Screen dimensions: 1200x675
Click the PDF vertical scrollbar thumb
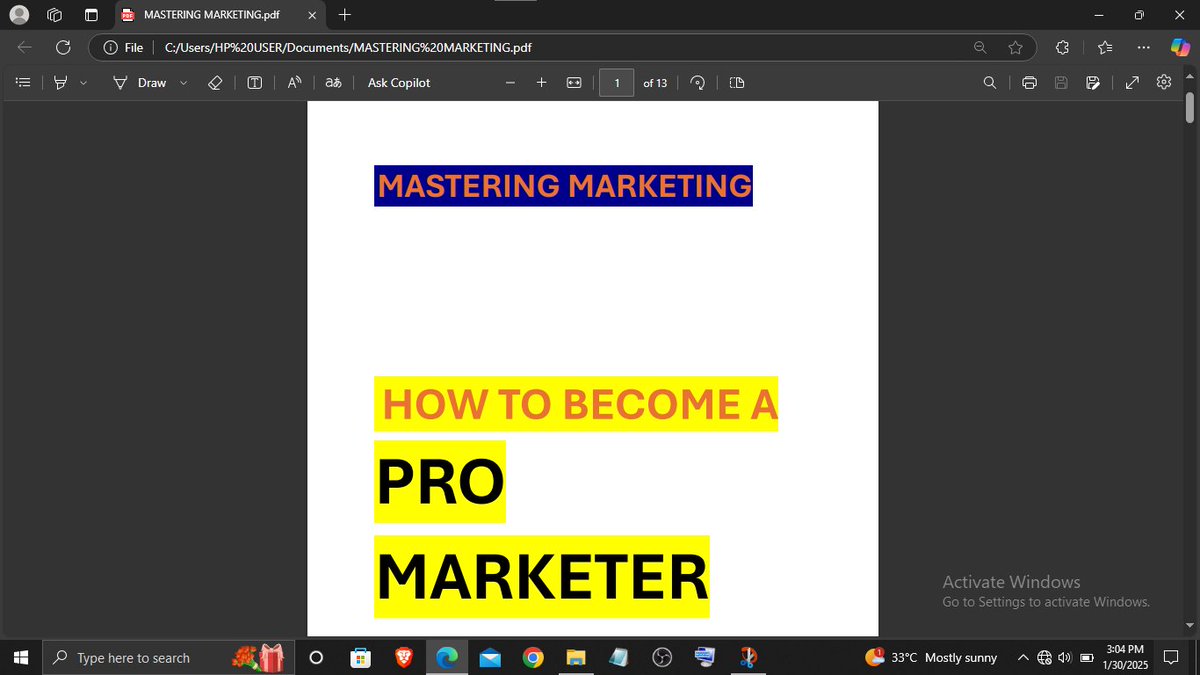pyautogui.click(x=1190, y=106)
